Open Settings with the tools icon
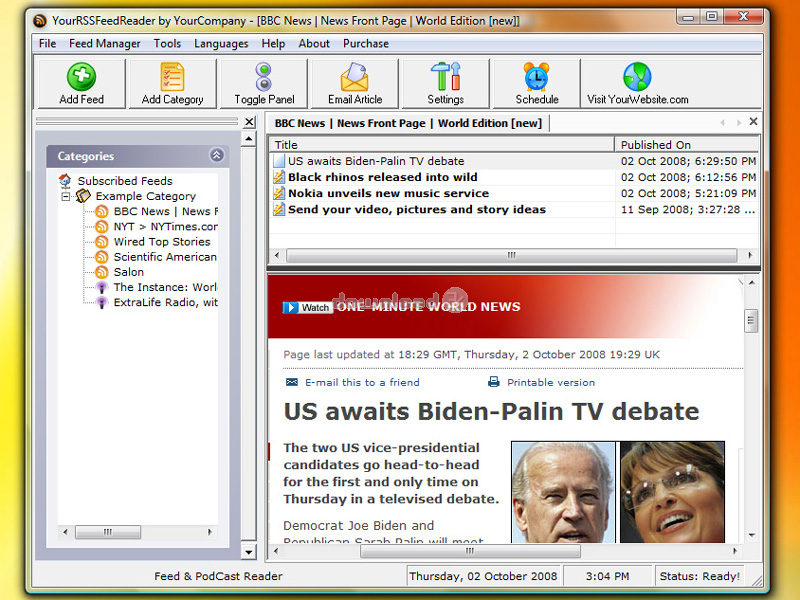This screenshot has height=600, width=800. [445, 77]
